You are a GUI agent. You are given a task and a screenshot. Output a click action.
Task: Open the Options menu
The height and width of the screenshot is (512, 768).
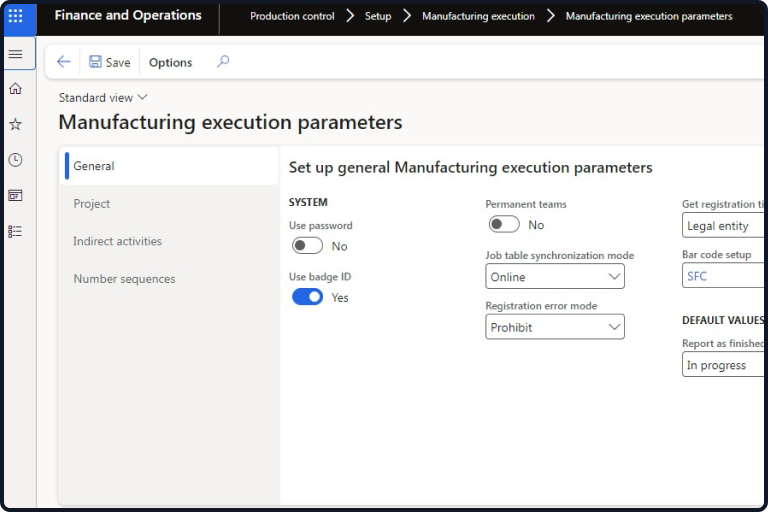coord(170,62)
